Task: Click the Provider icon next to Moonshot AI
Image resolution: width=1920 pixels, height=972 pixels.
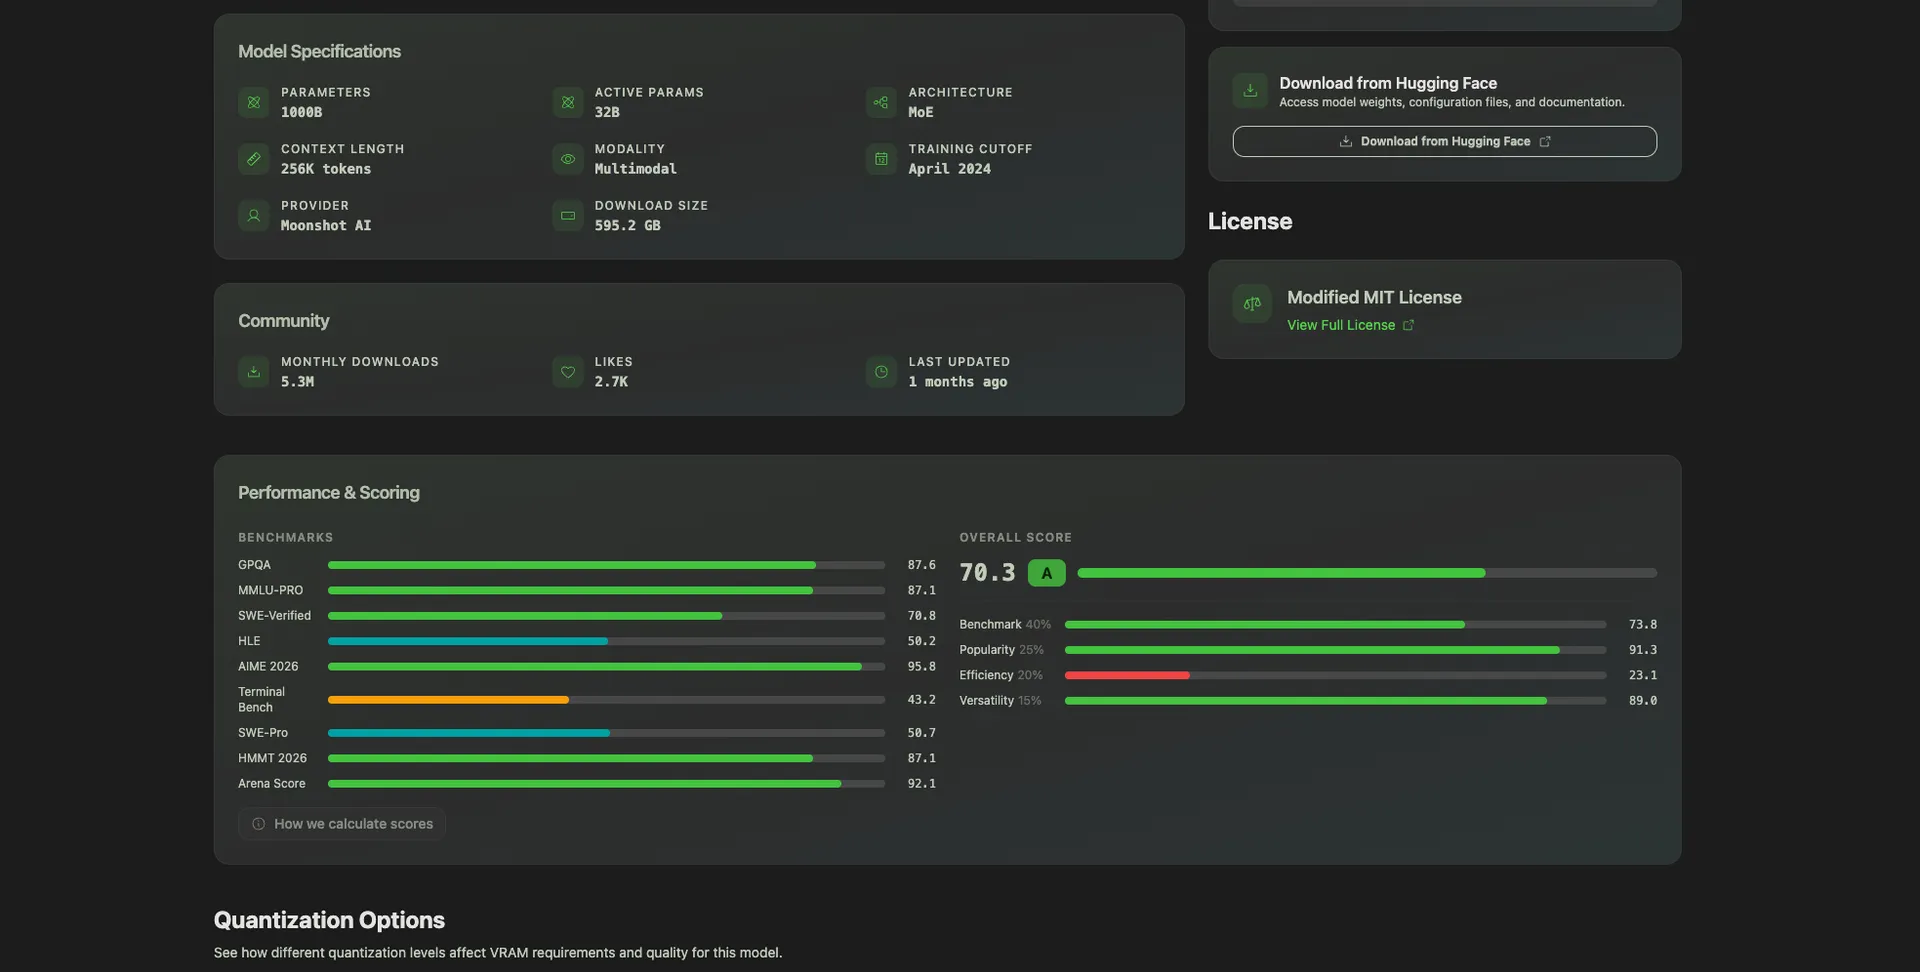Action: 253,215
